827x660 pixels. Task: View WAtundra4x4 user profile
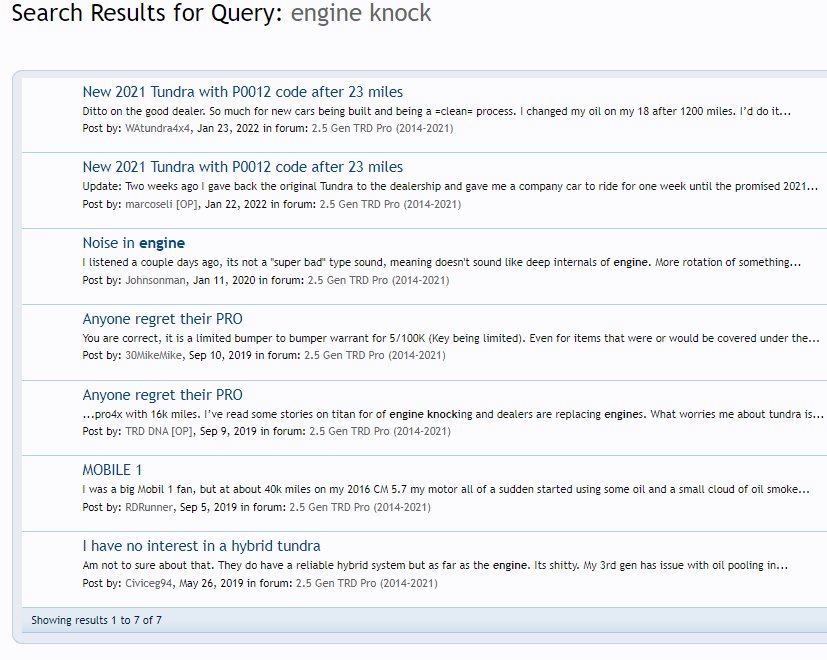pos(157,128)
